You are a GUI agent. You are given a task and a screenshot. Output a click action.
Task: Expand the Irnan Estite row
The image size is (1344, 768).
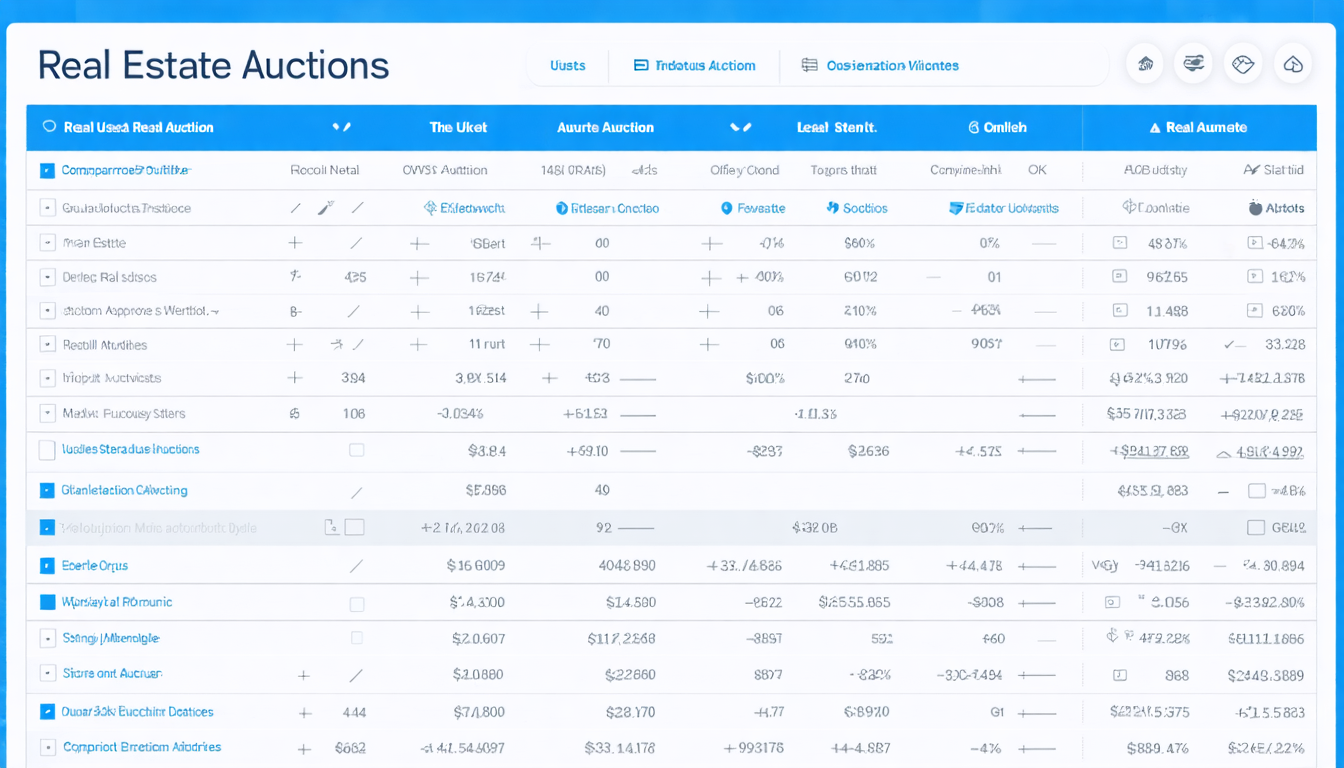tap(47, 242)
